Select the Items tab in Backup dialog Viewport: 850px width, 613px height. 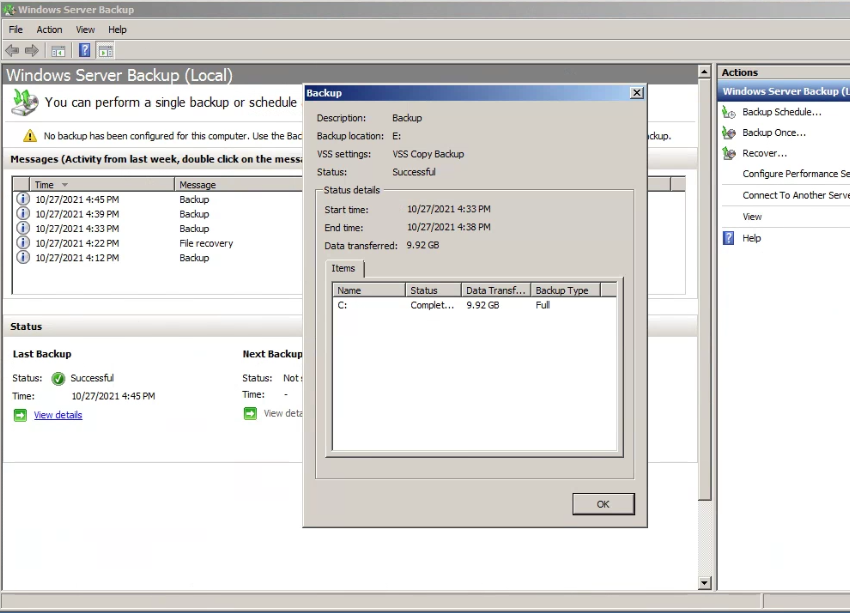coord(344,269)
